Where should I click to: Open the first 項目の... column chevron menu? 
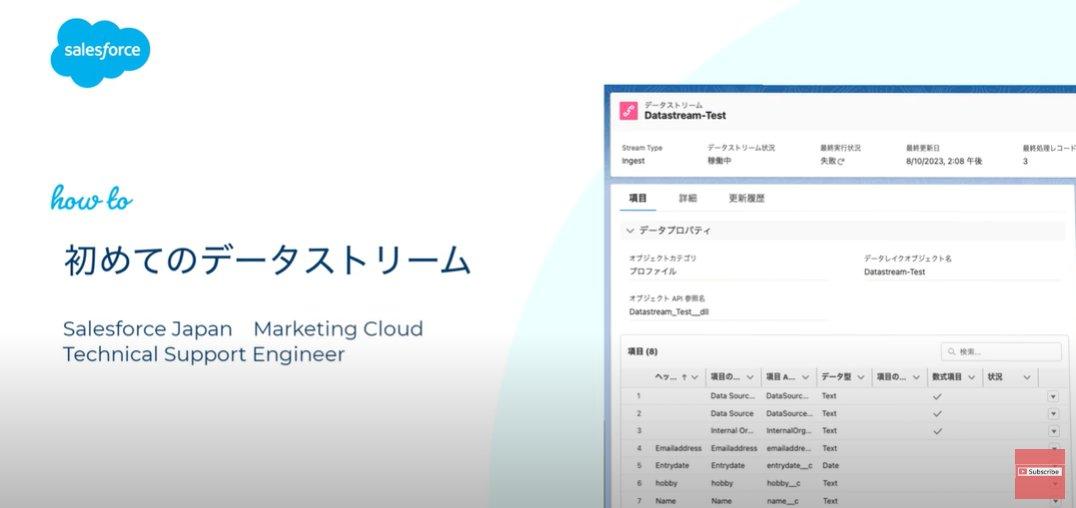pyautogui.click(x=750, y=378)
